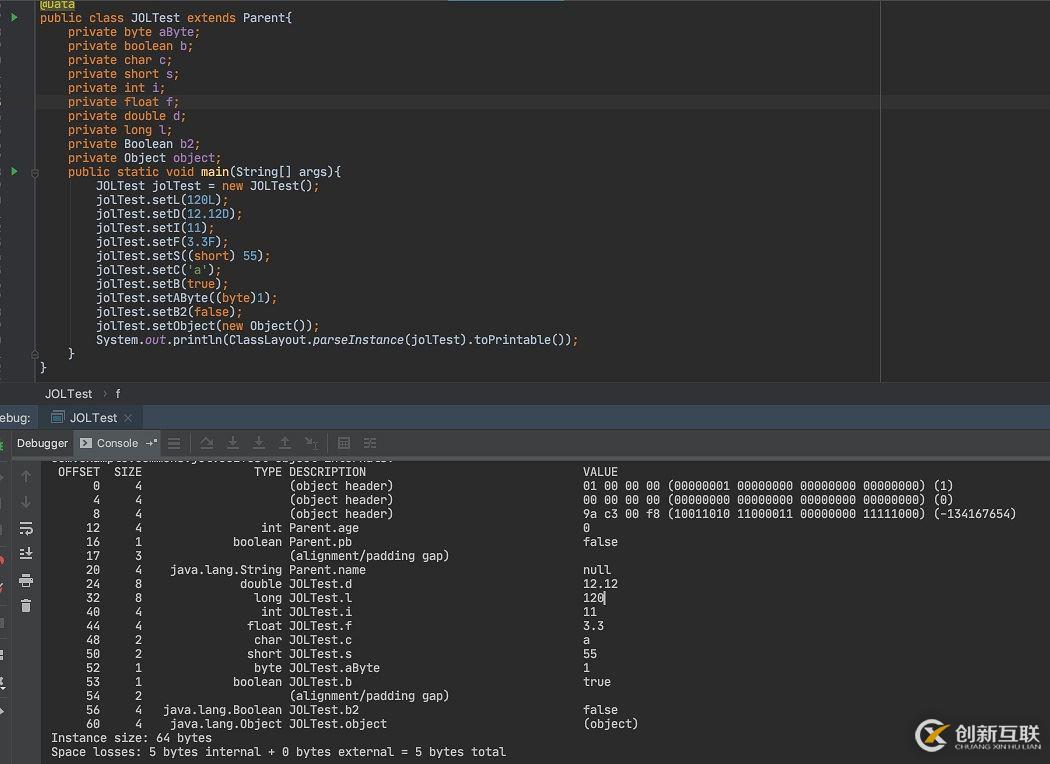
Task: Click Step Out in debug toolbar
Action: coord(285,443)
